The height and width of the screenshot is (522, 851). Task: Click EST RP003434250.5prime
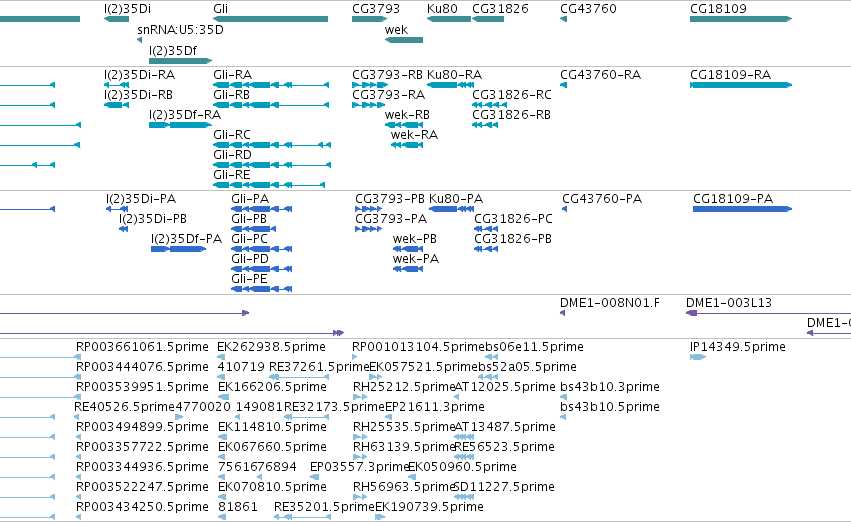coord(142,507)
